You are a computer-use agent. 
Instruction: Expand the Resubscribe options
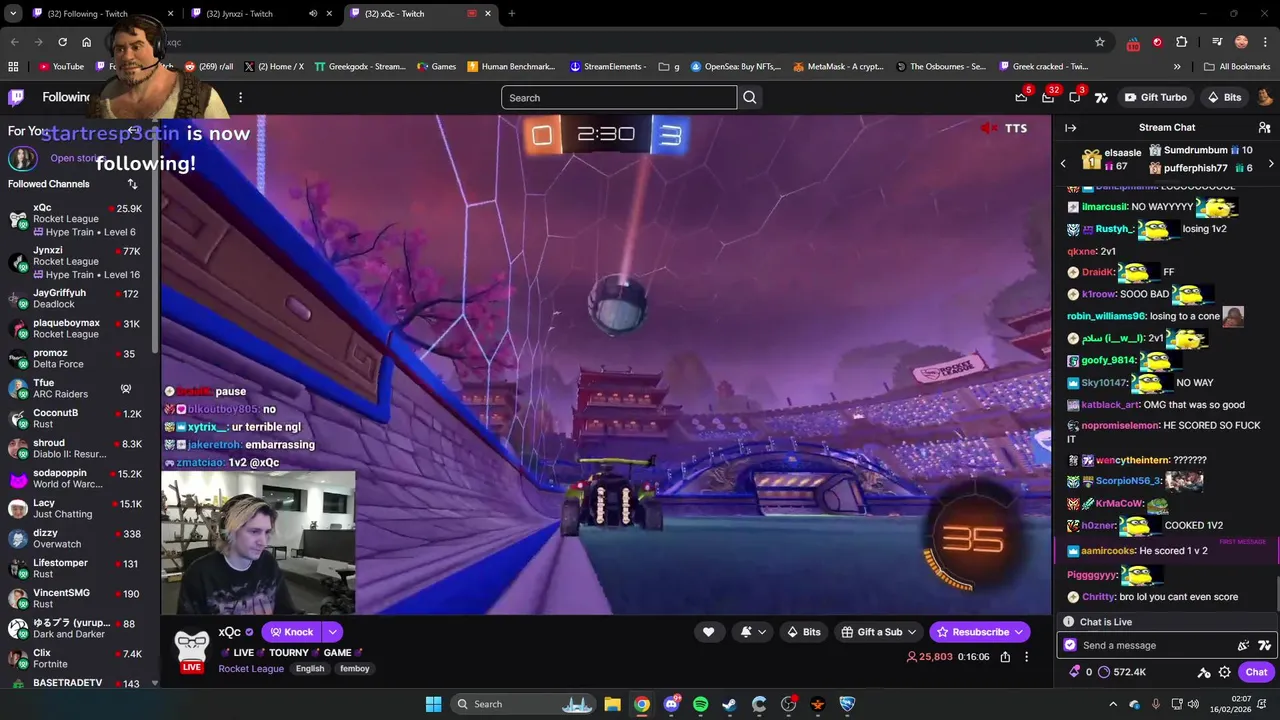1019,632
